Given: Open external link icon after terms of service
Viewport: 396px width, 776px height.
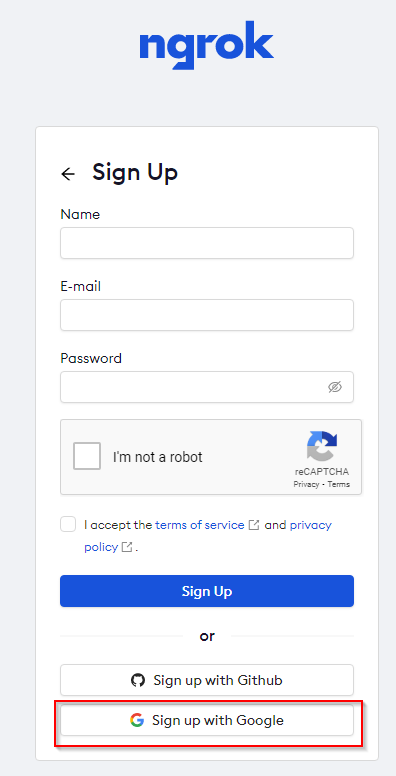Looking at the screenshot, I should 254,525.
